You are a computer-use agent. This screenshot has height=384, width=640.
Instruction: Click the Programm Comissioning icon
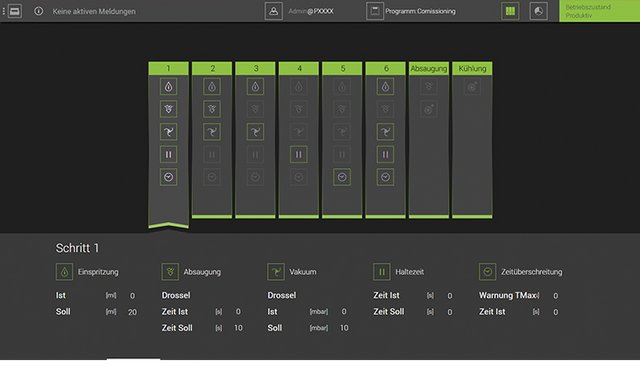(x=375, y=11)
